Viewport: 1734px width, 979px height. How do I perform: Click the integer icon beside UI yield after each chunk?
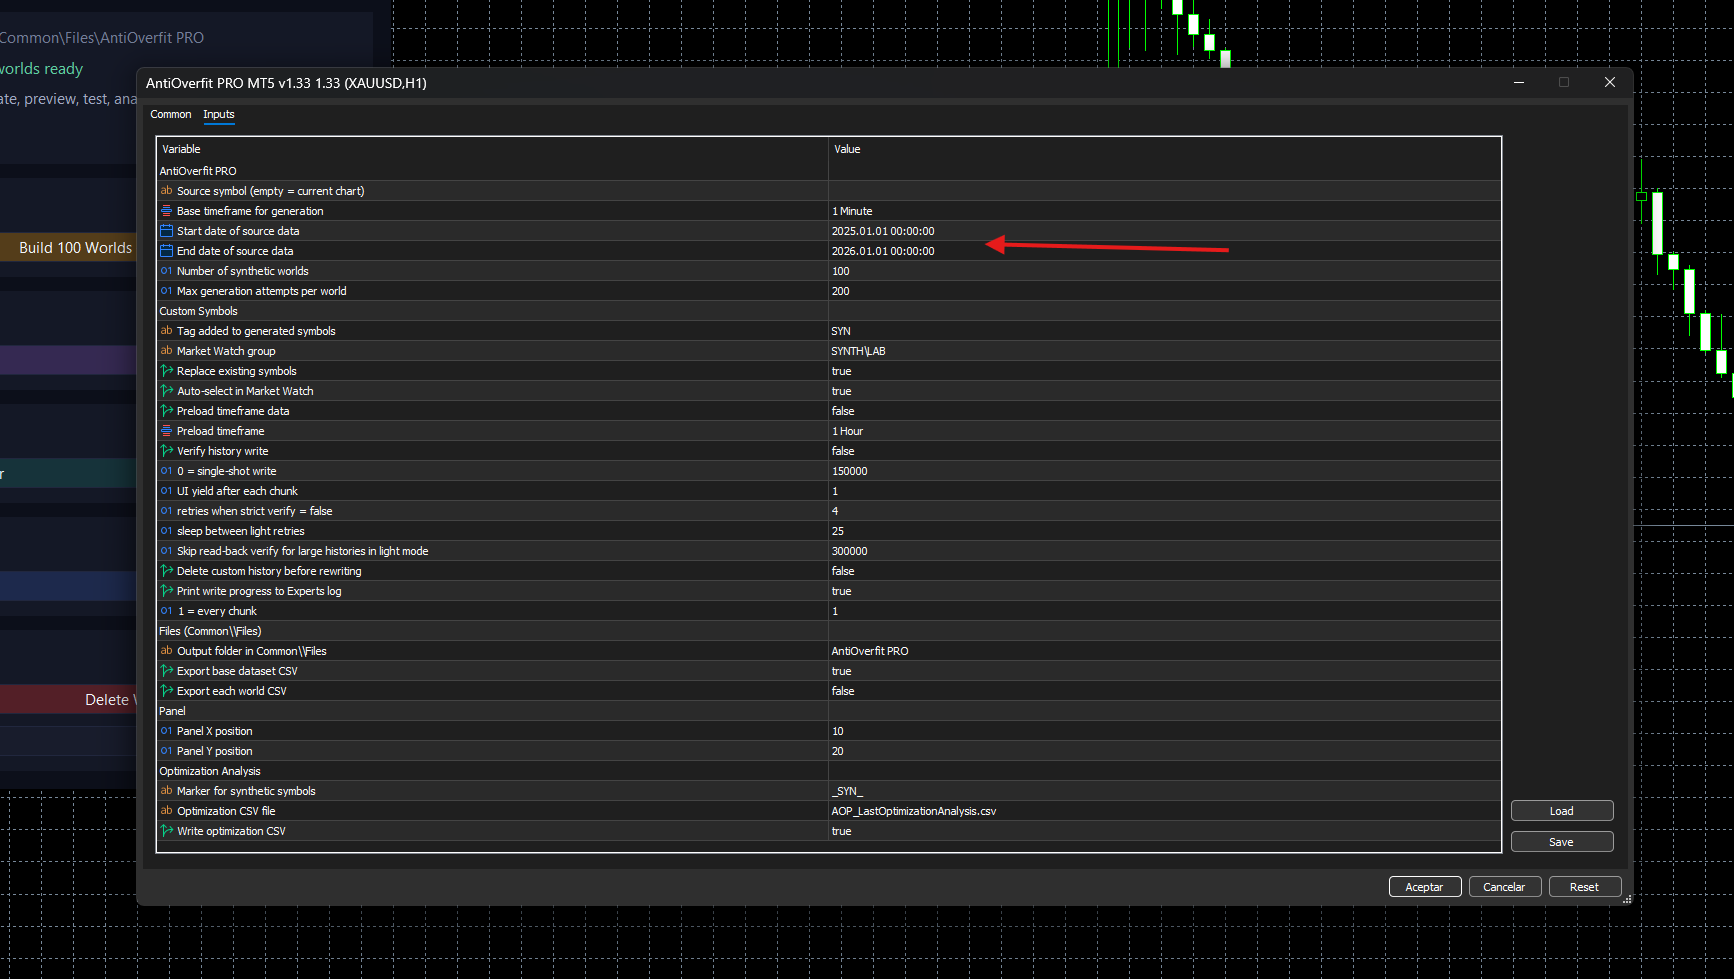[x=166, y=491]
